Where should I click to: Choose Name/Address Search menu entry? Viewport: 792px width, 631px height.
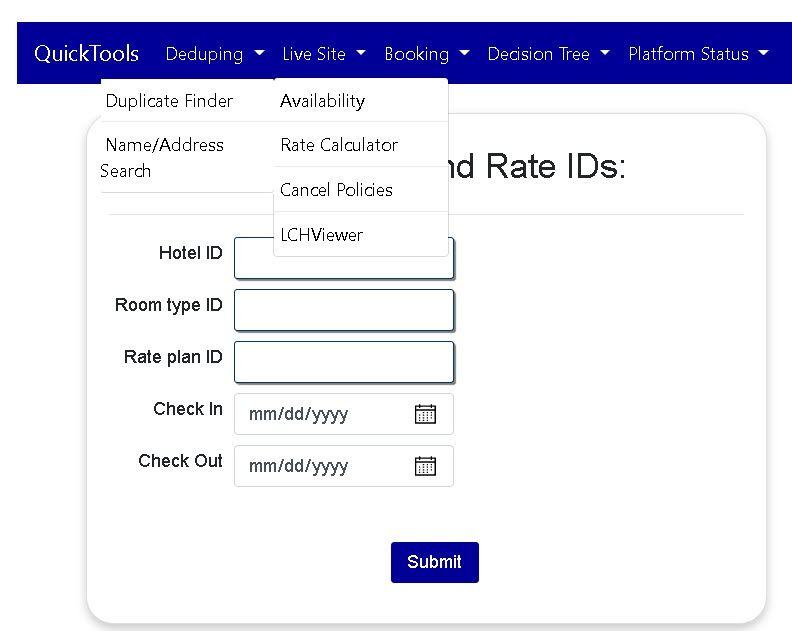(x=164, y=158)
